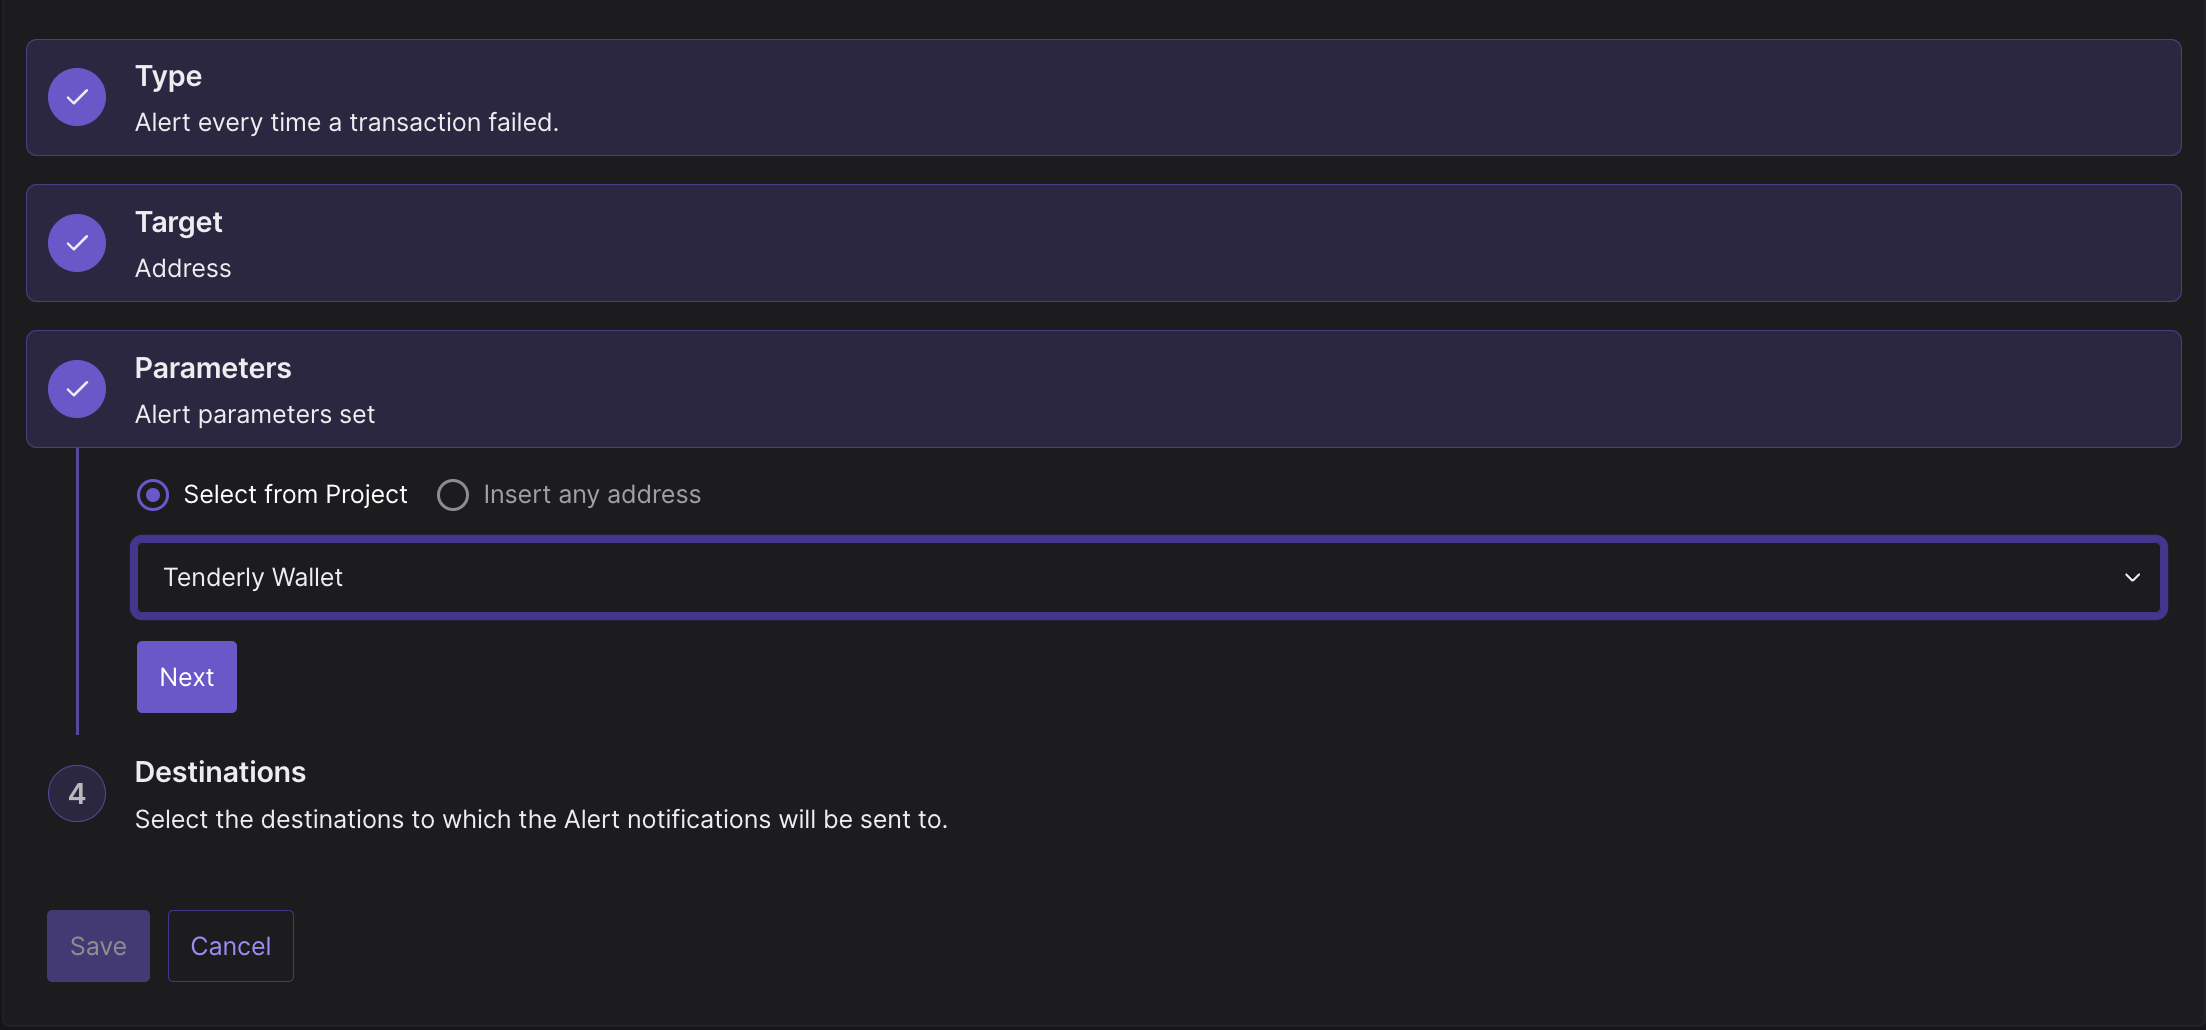Choose the 'Insert any address' radio option
Screen dimensions: 2206x1030
pyautogui.click(x=453, y=495)
